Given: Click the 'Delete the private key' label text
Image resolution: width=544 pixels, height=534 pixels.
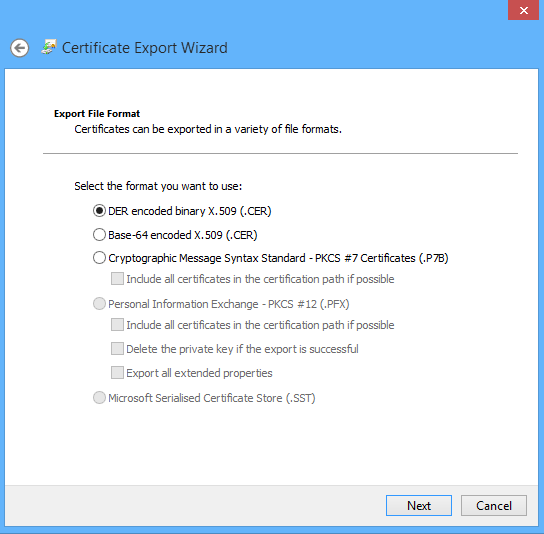Looking at the screenshot, I should point(242,349).
